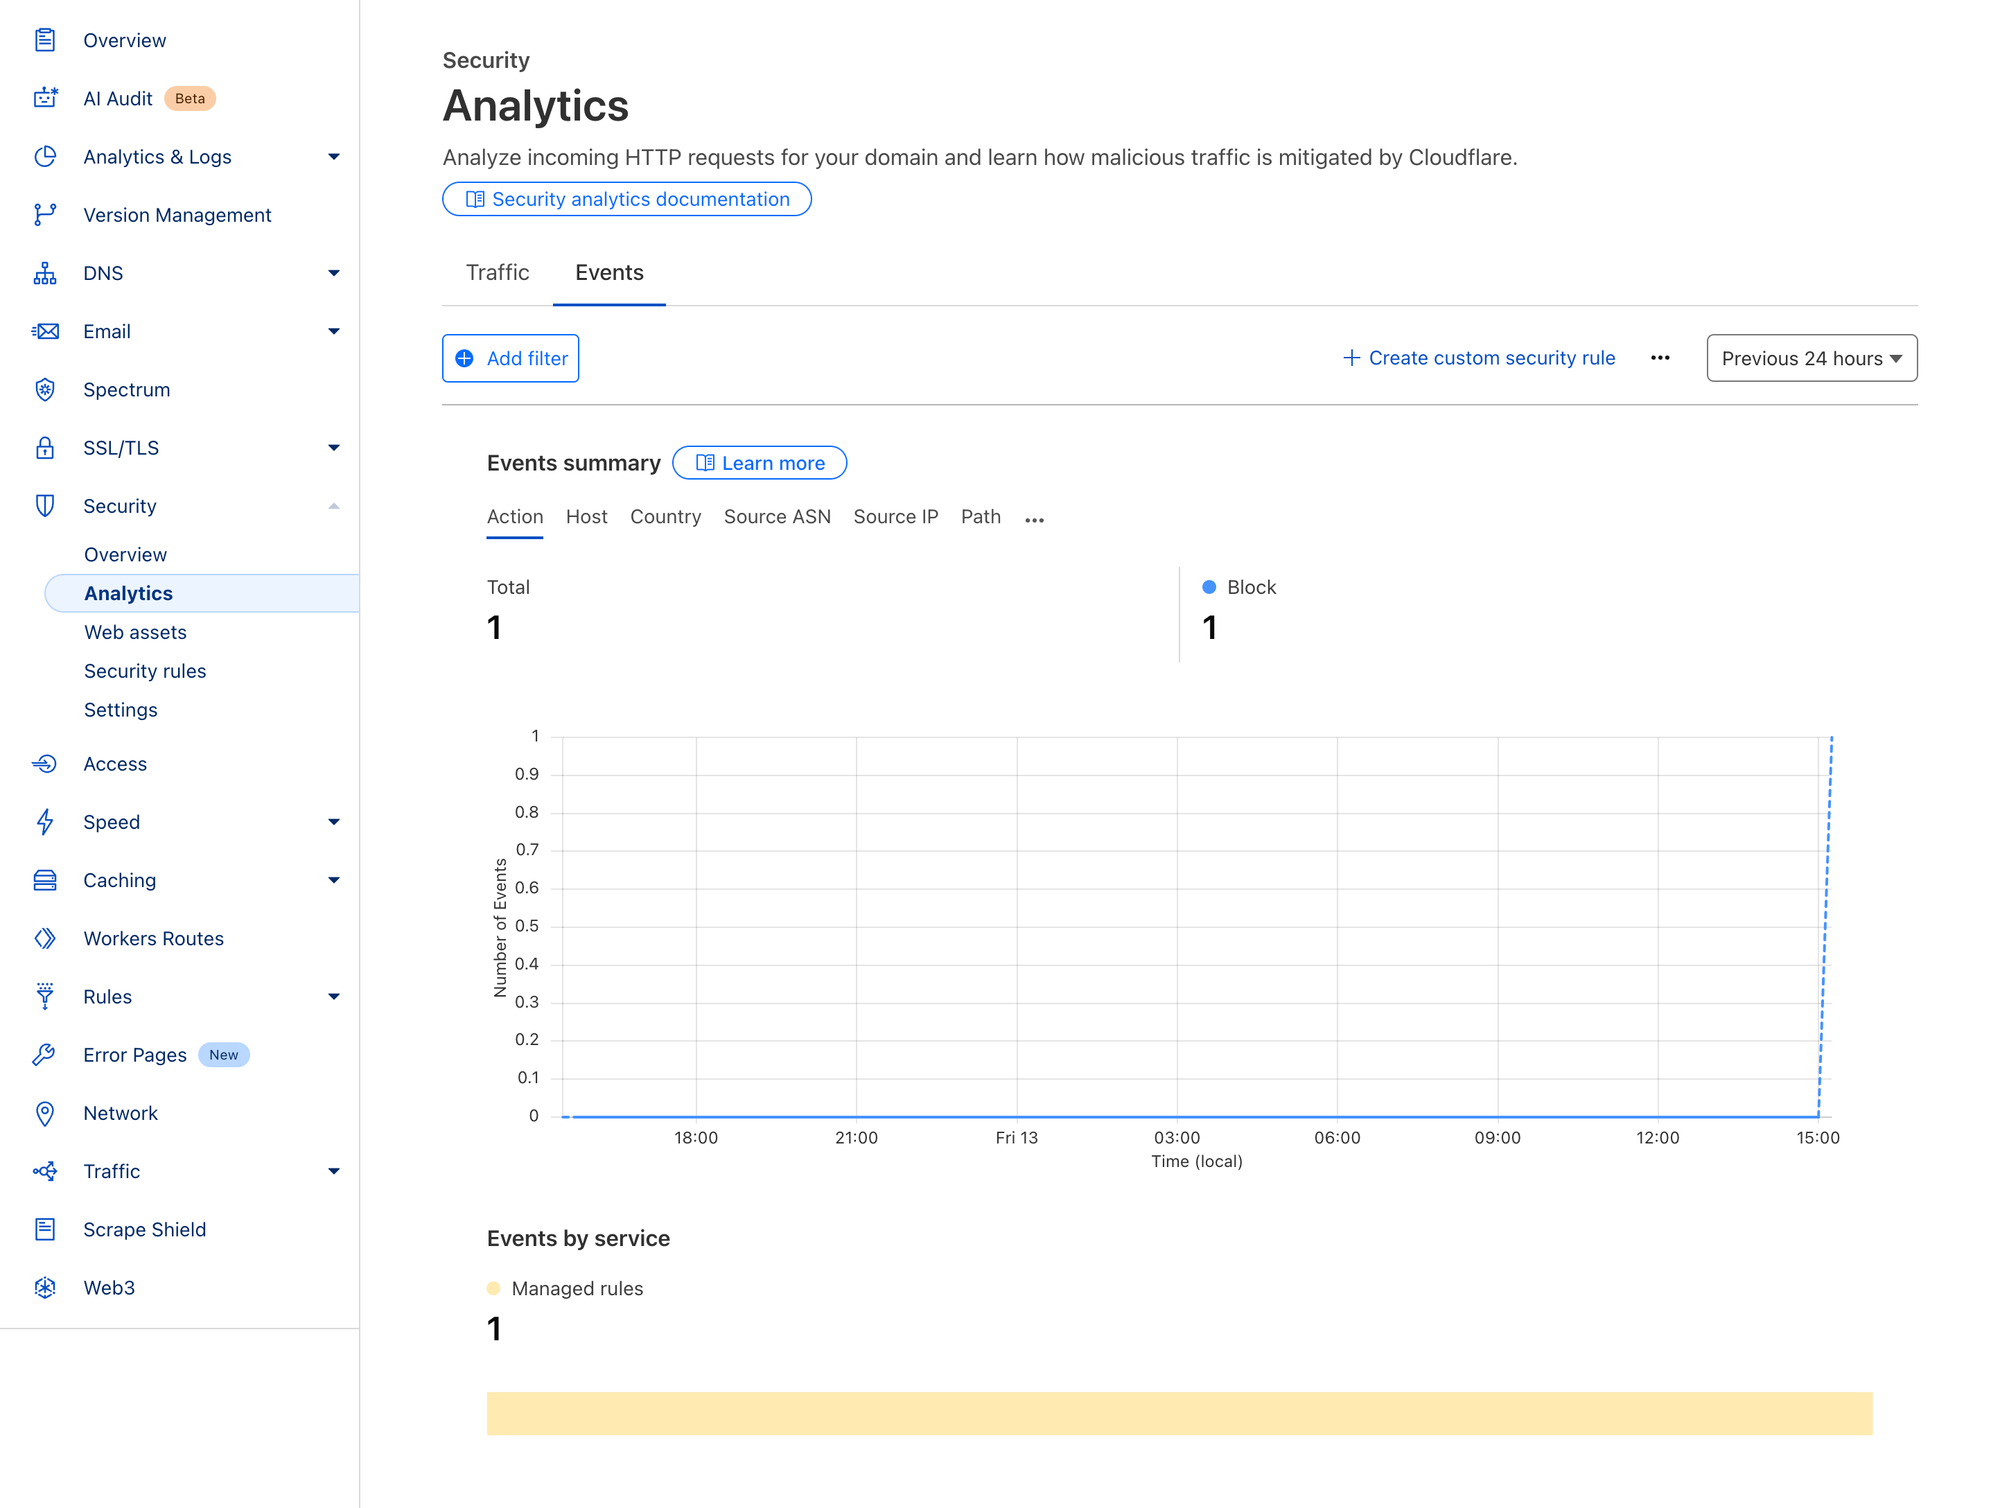Image resolution: width=2000 pixels, height=1508 pixels.
Task: Open the Overview clipboard icon in sidebar
Action: [x=45, y=40]
